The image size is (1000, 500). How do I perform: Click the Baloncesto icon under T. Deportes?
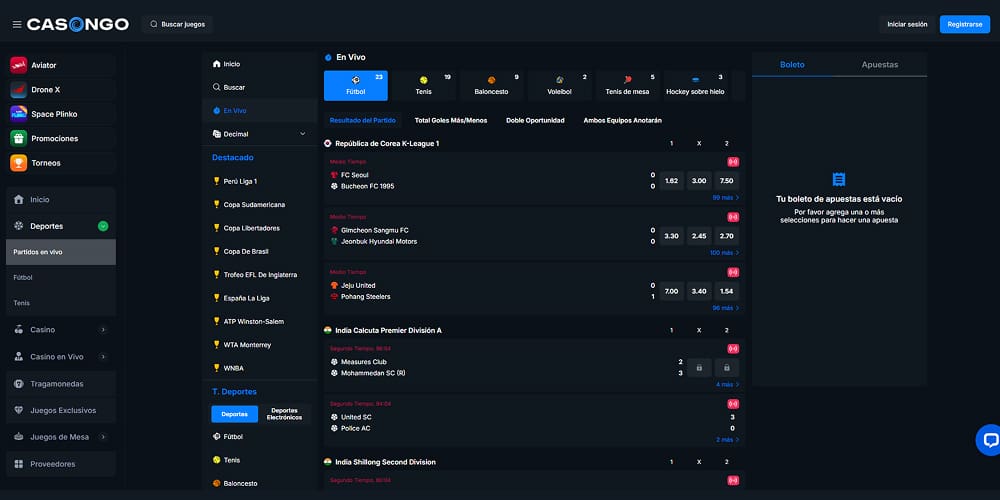(217, 483)
